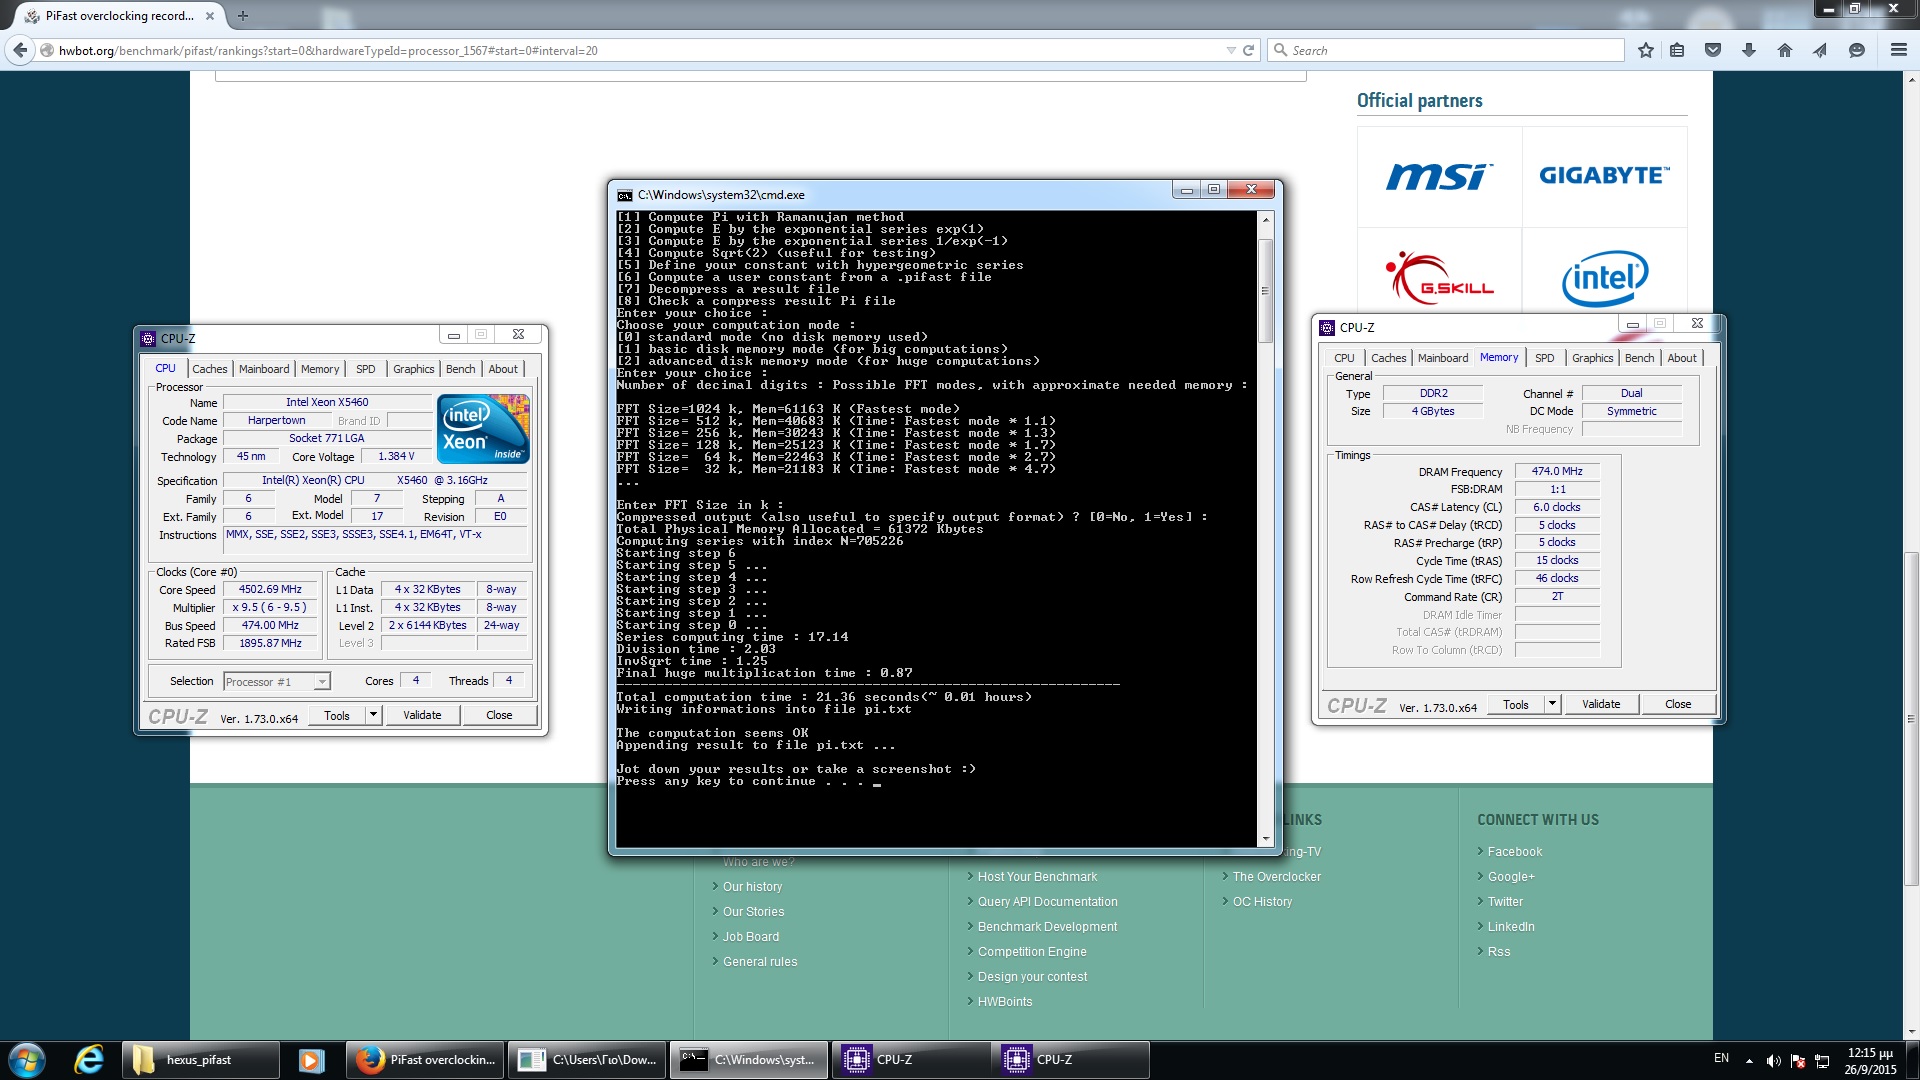This screenshot has width=1920, height=1080.
Task: Open the Twitter footer link
Action: (x=1505, y=902)
